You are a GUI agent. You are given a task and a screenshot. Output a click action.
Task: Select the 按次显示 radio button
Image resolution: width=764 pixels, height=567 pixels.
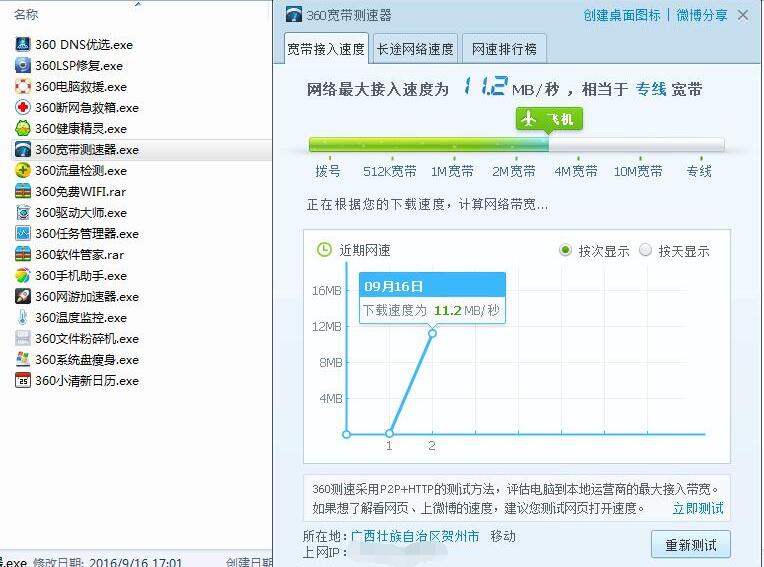coord(565,250)
